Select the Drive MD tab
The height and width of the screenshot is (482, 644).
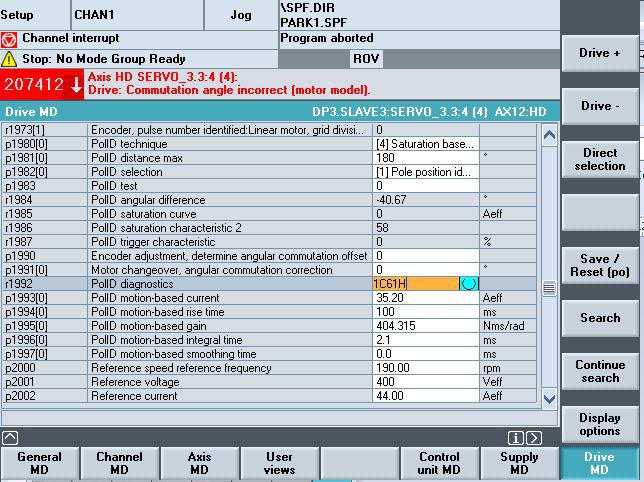click(599, 463)
